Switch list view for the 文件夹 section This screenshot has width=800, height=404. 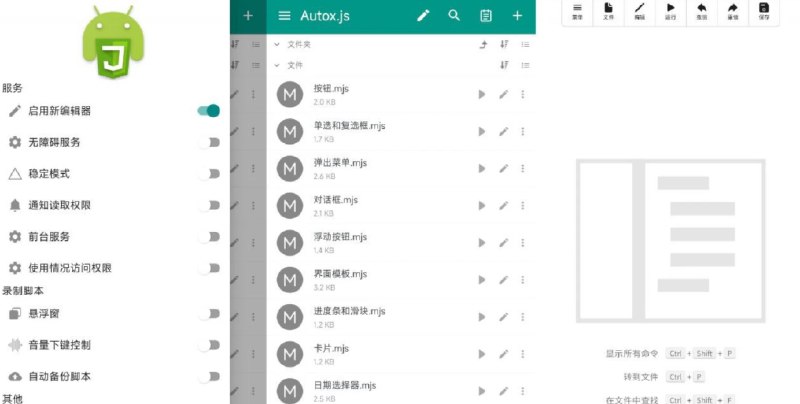point(525,44)
